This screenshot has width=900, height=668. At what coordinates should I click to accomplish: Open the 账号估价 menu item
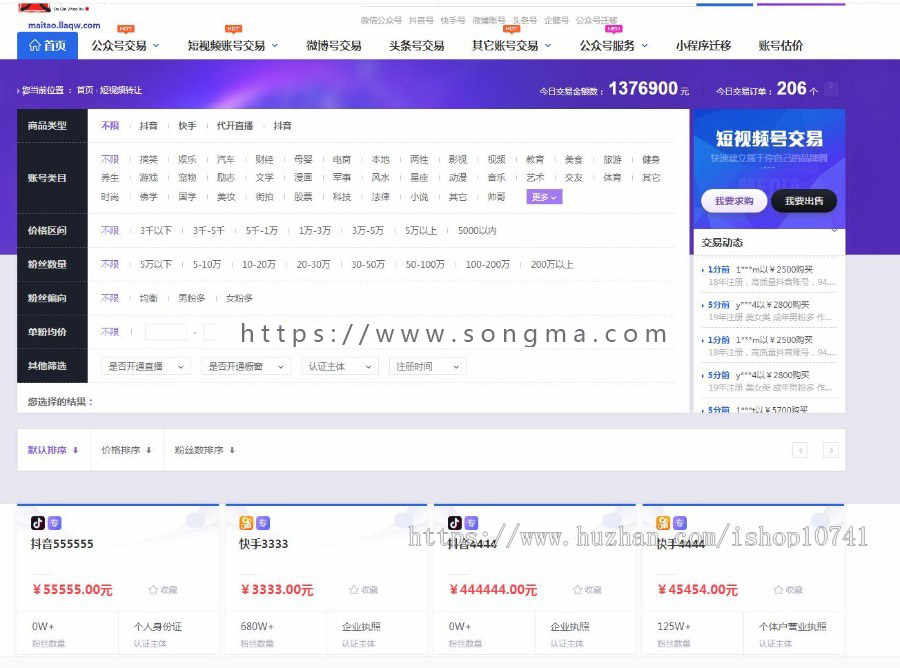coord(781,45)
